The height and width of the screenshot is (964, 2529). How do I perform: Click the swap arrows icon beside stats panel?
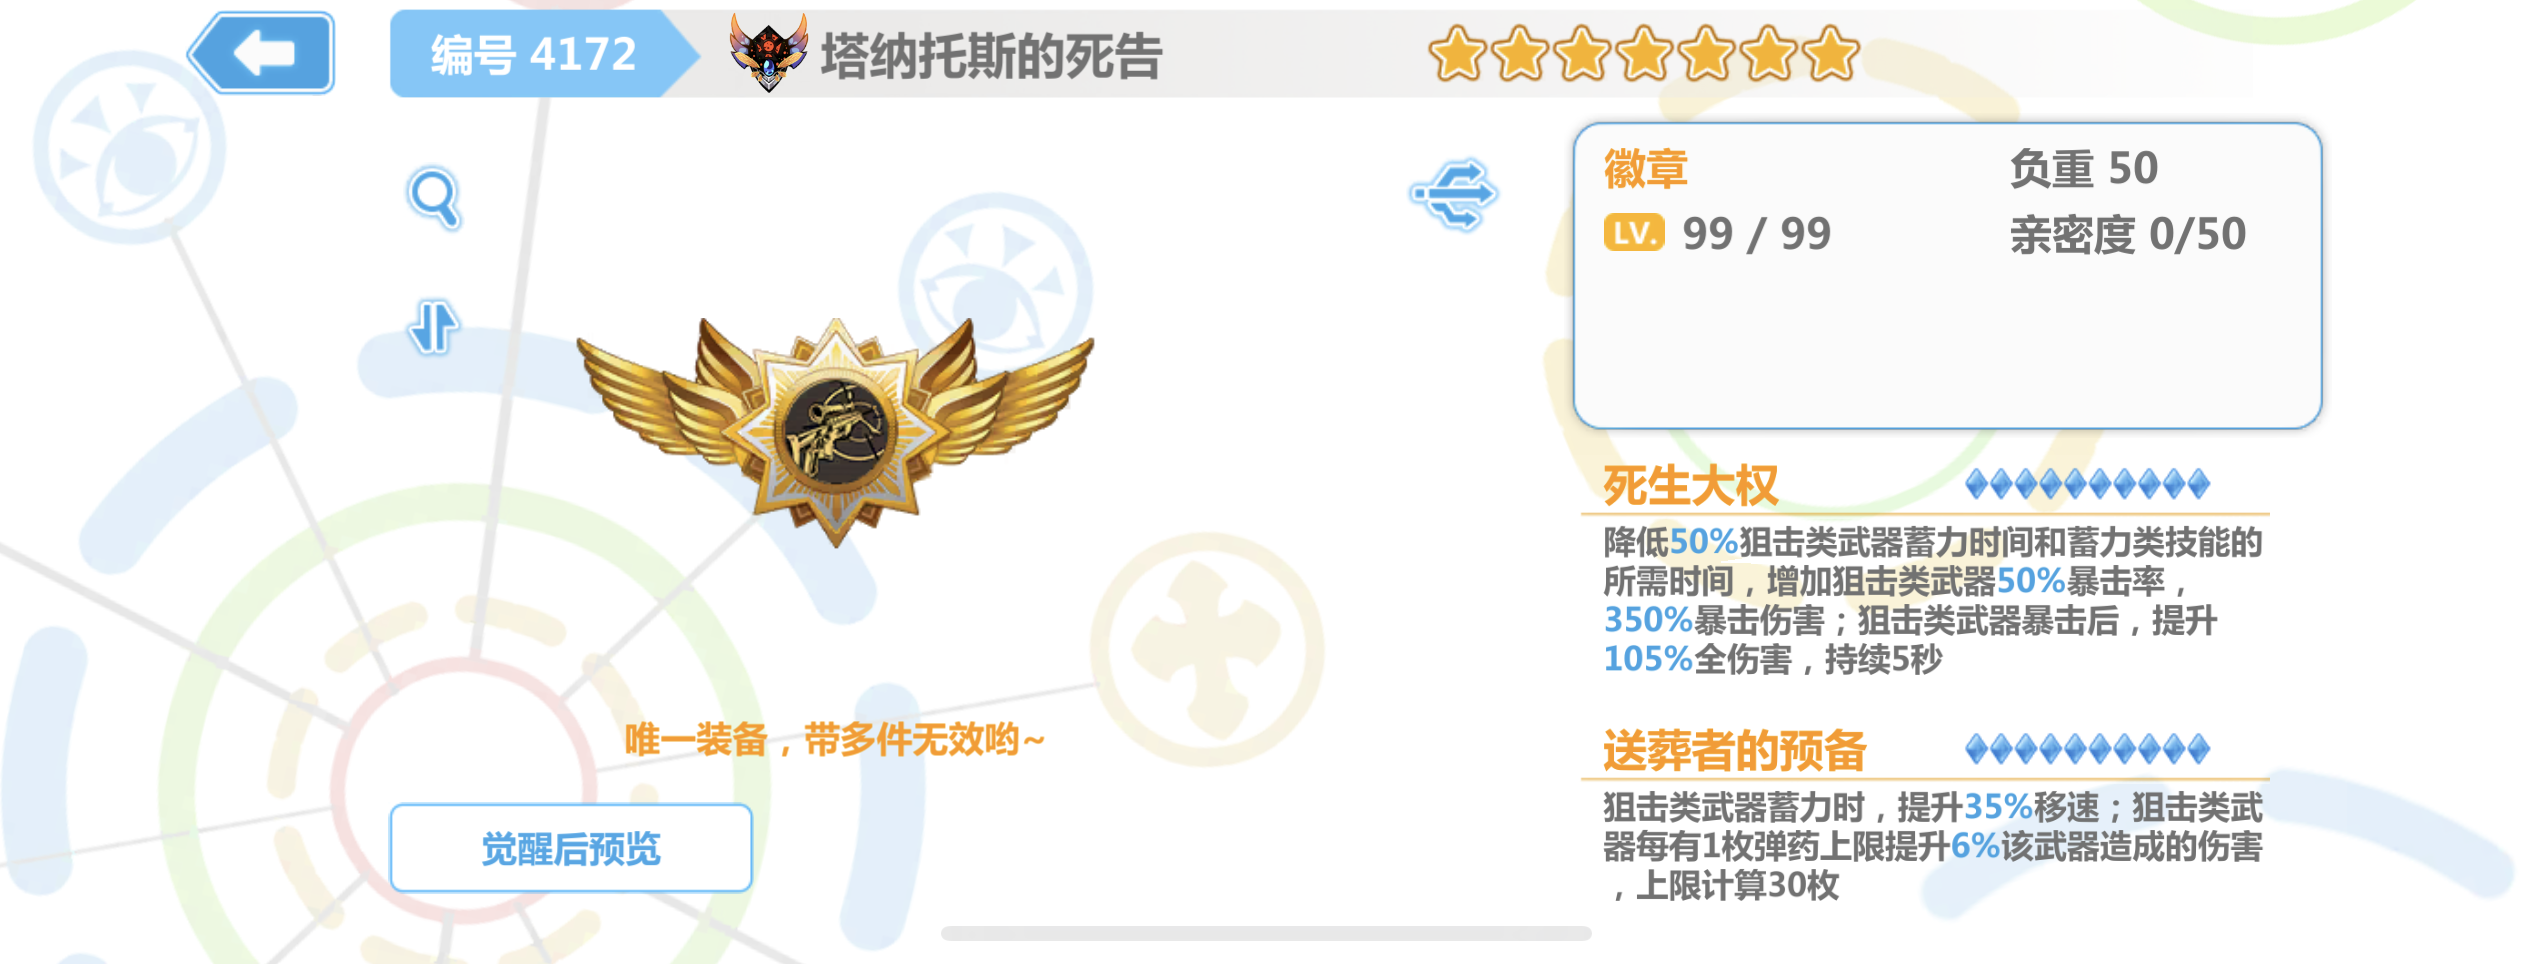1454,194
